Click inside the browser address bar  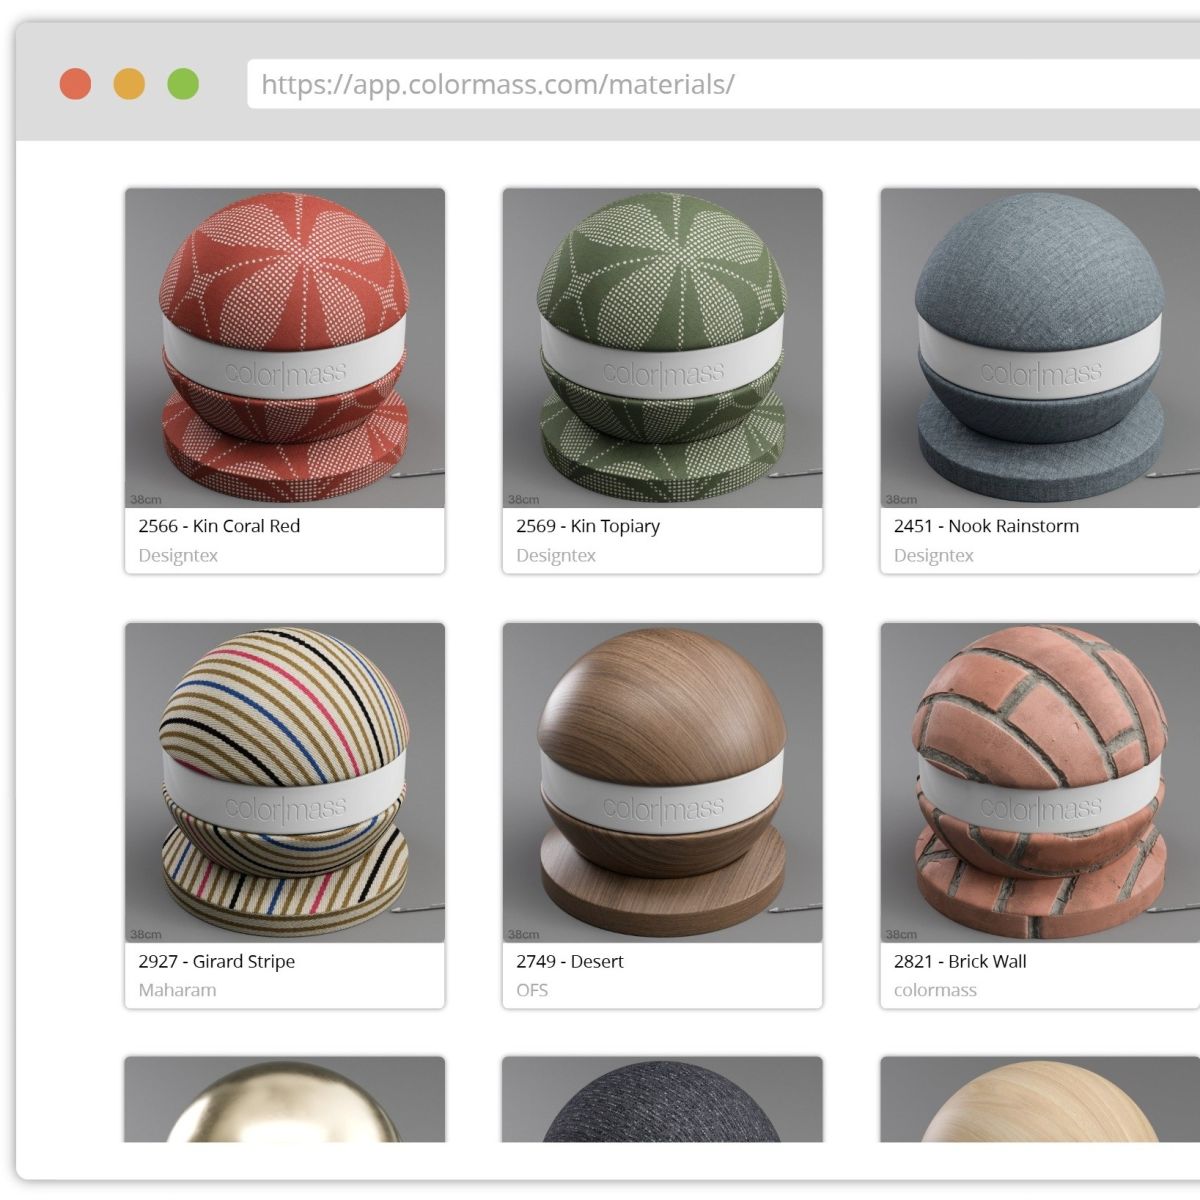pyautogui.click(x=600, y=85)
